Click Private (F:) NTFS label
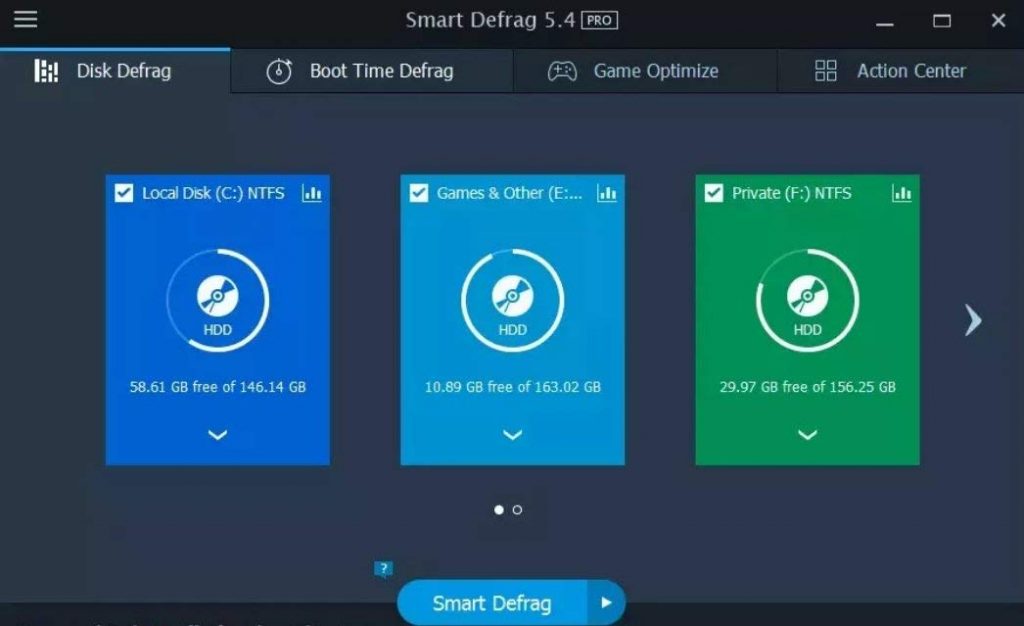The width and height of the screenshot is (1024, 626). tap(792, 193)
